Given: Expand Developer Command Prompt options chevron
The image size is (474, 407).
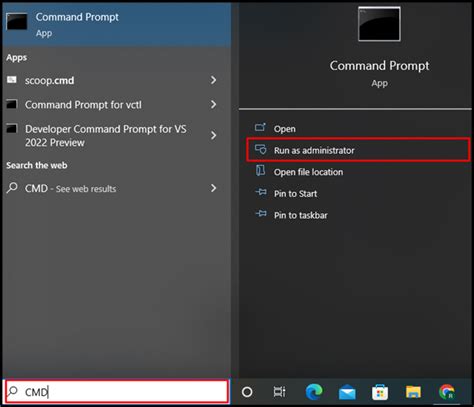Looking at the screenshot, I should point(213,135).
